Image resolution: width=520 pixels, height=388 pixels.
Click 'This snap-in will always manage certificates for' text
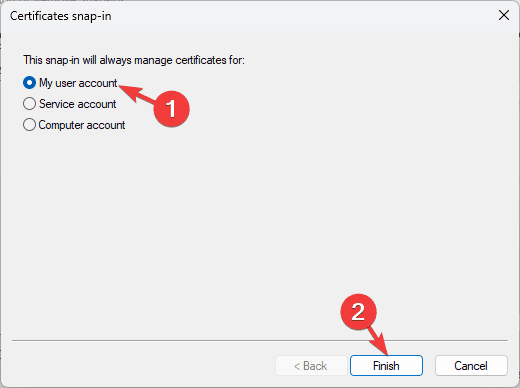(x=134, y=60)
